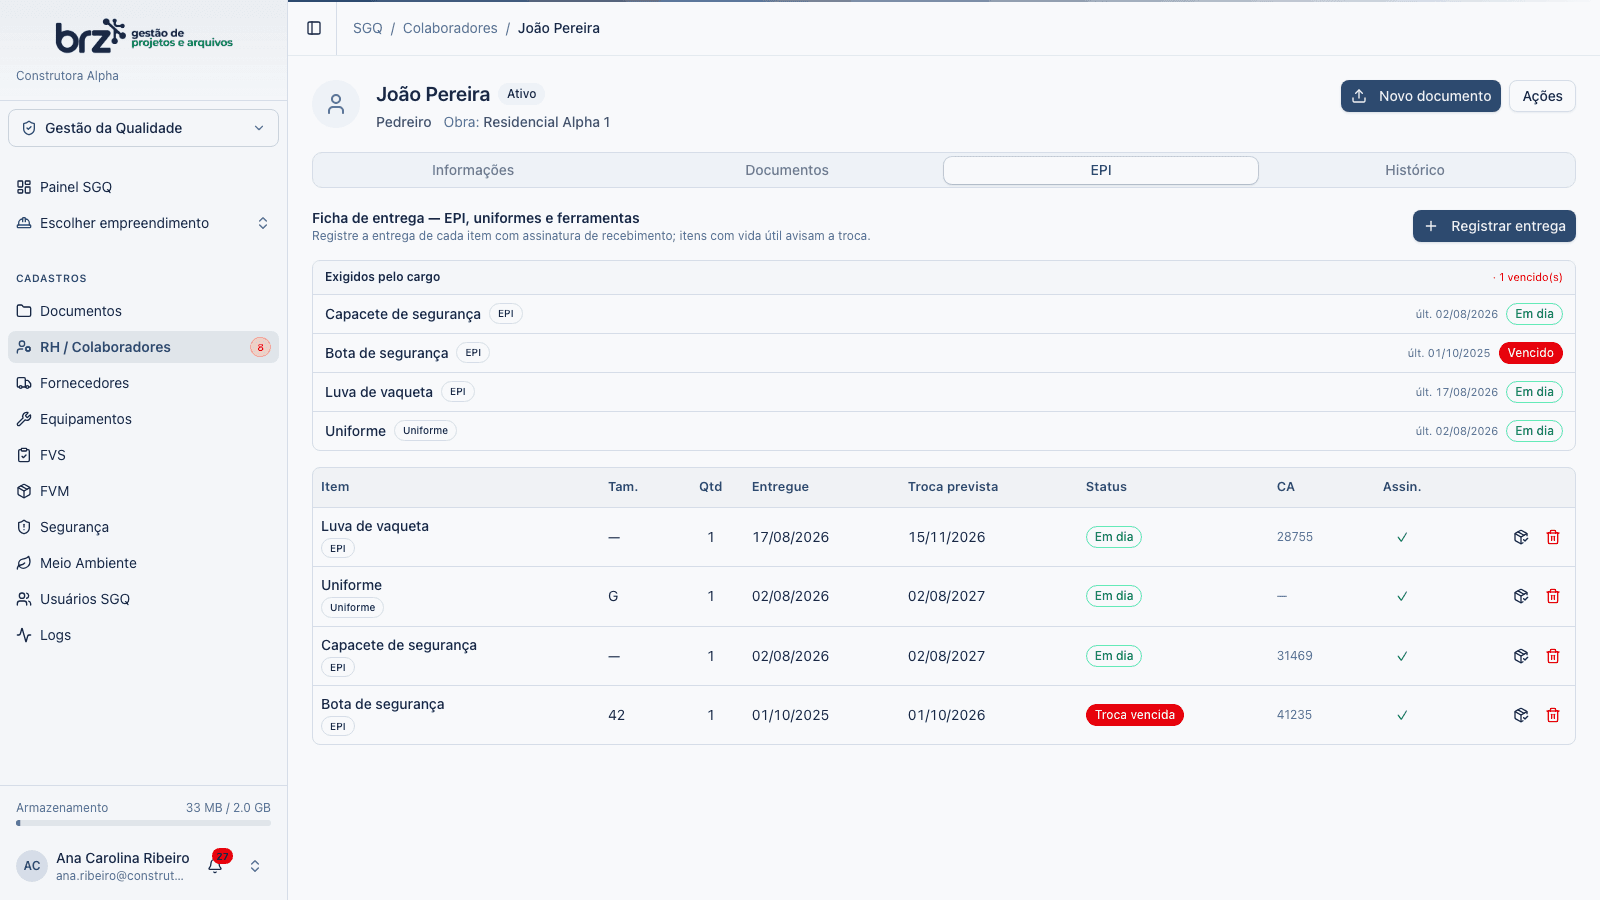Click the Troca vencida status badge
1600x900 pixels.
(x=1135, y=715)
